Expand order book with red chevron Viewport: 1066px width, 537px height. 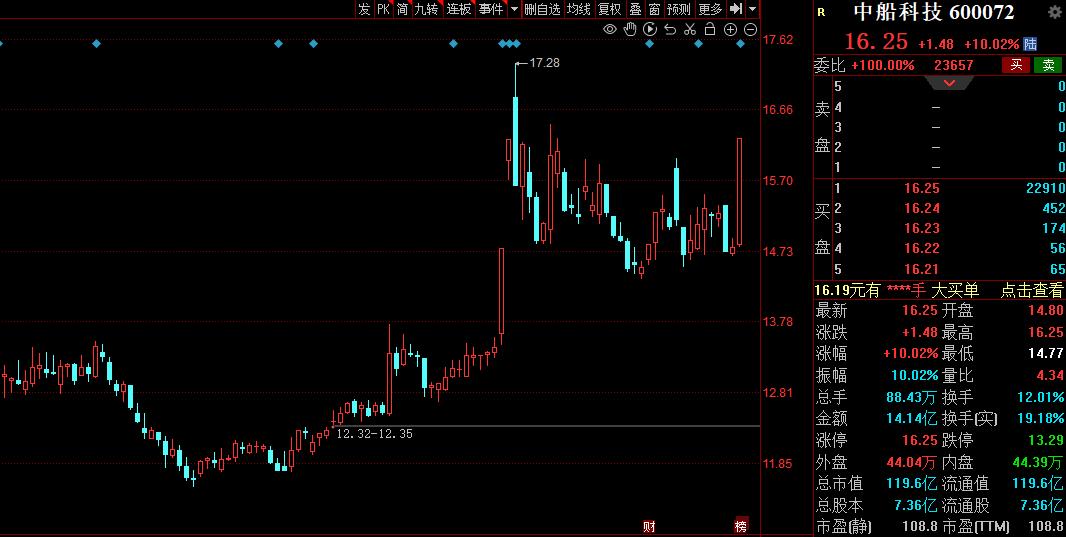(950, 83)
